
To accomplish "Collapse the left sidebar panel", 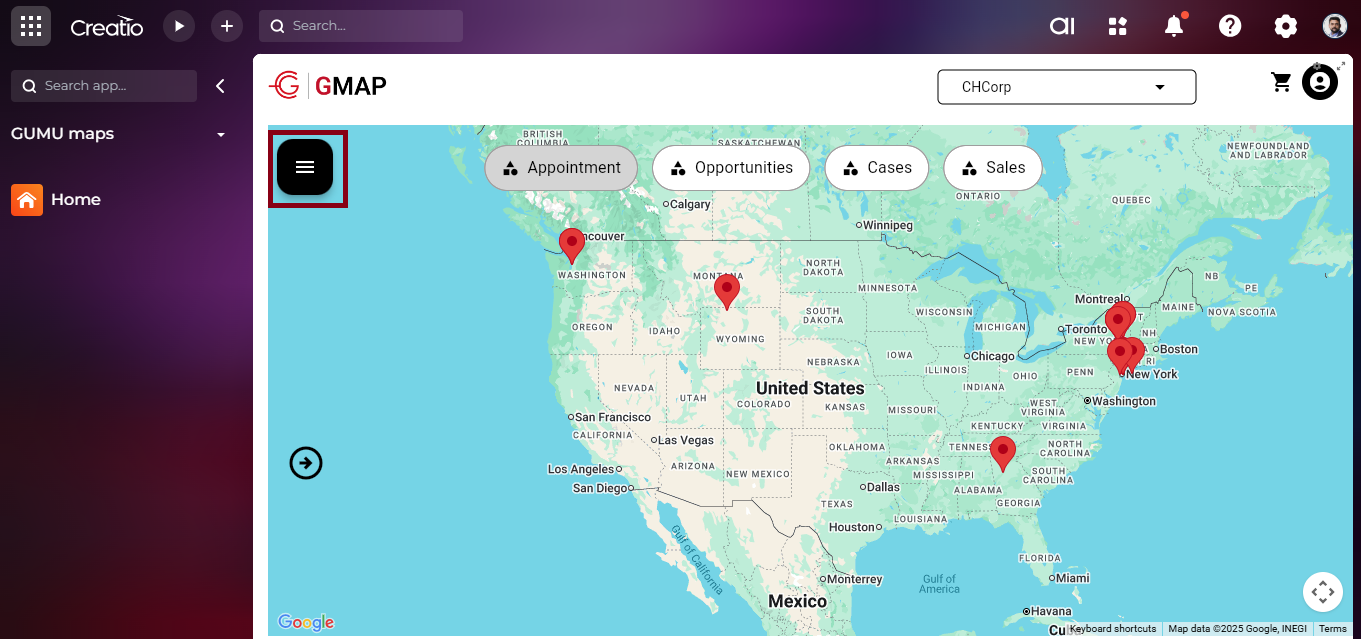I will (220, 86).
